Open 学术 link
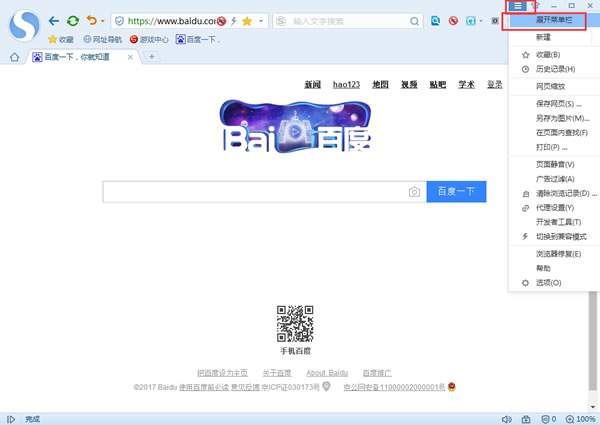This screenshot has width=600, height=425. click(466, 85)
